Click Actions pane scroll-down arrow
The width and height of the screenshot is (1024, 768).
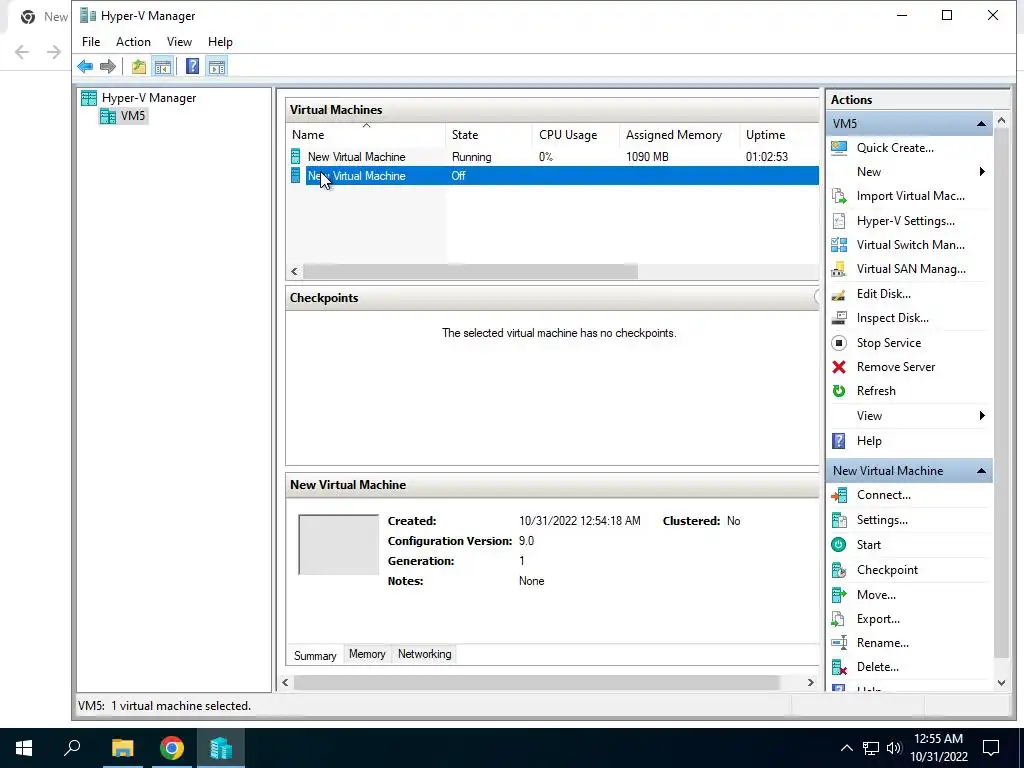[1001, 683]
